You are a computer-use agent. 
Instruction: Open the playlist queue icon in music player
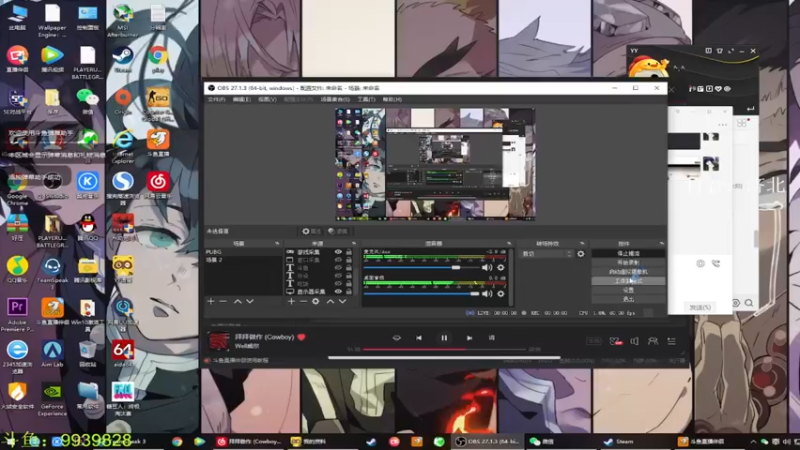click(671, 341)
